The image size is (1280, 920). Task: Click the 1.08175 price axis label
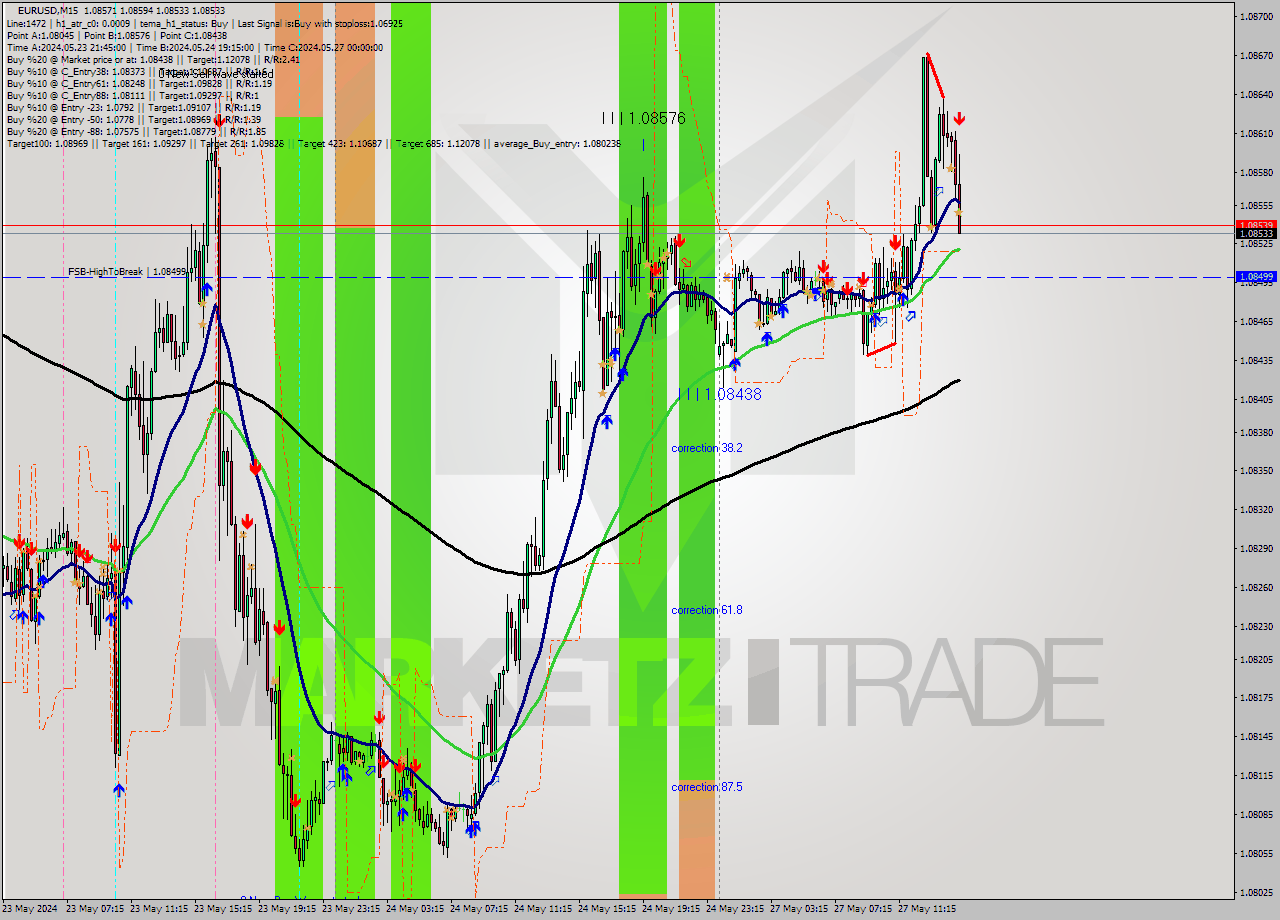click(x=1255, y=697)
